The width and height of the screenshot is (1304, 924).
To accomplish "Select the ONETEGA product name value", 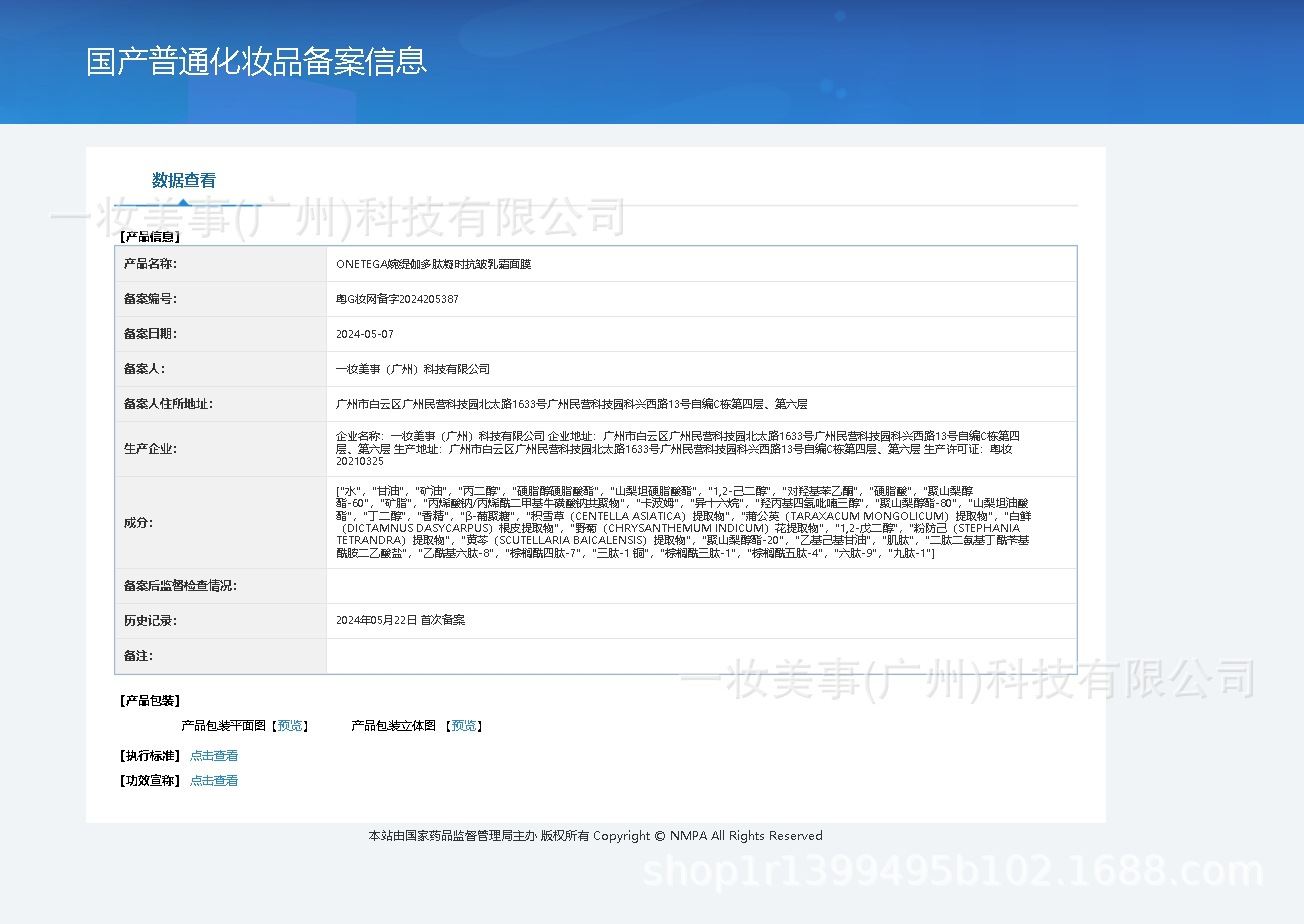I will 433,264.
